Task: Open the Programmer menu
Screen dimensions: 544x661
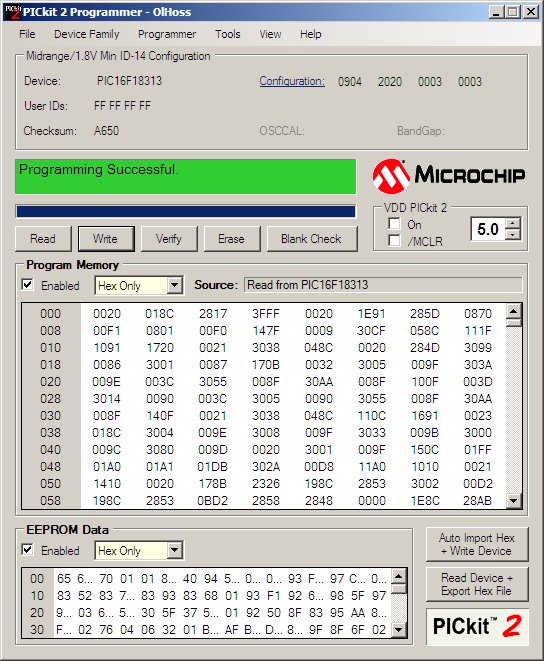Action: pos(167,34)
